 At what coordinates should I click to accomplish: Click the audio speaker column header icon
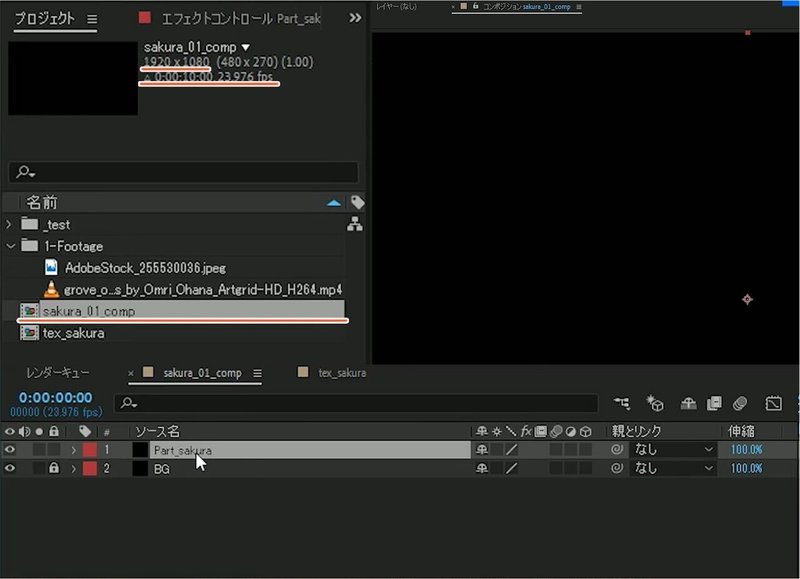24,432
